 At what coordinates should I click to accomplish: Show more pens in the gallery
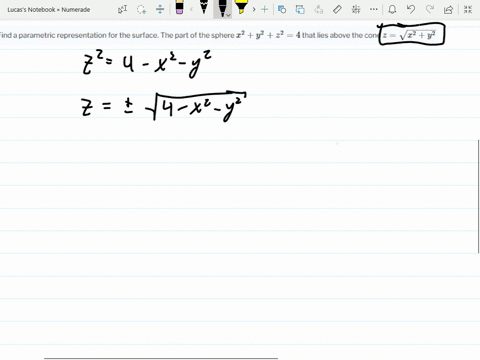(x=254, y=9)
